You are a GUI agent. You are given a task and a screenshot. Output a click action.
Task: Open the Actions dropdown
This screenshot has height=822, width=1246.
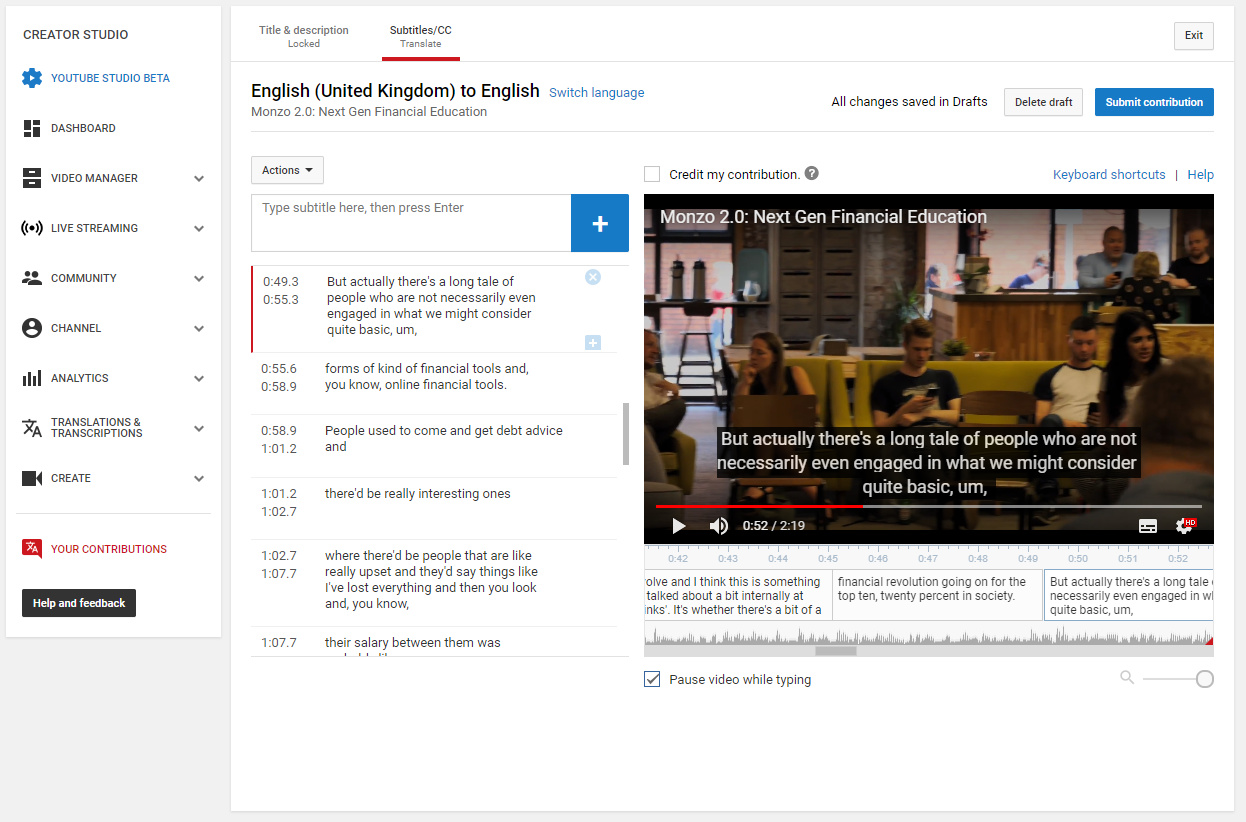click(287, 170)
